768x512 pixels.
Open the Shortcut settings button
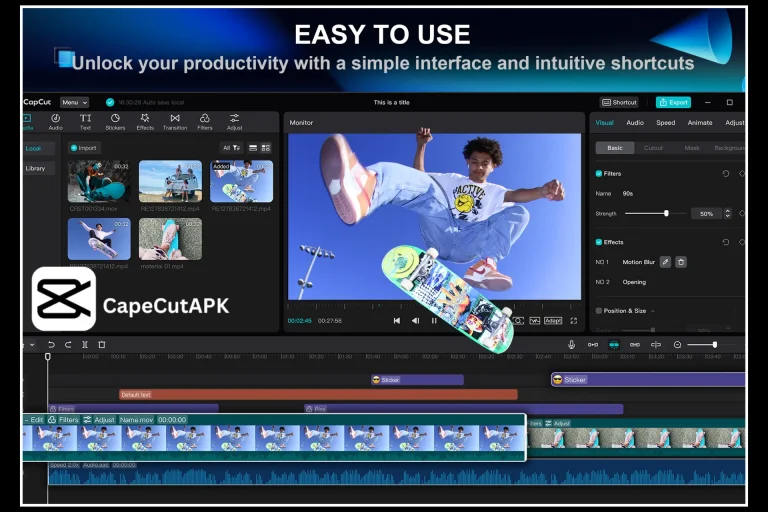click(x=620, y=102)
